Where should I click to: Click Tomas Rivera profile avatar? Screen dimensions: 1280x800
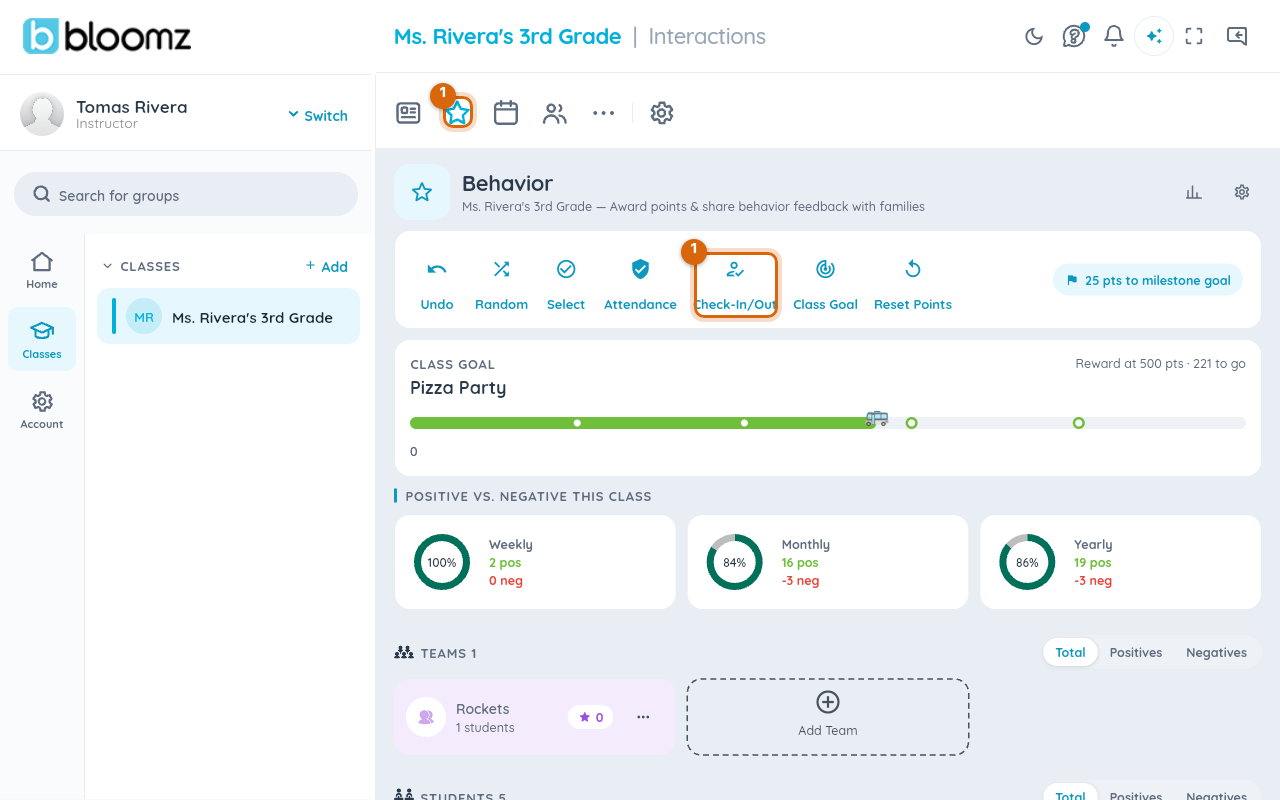point(42,114)
